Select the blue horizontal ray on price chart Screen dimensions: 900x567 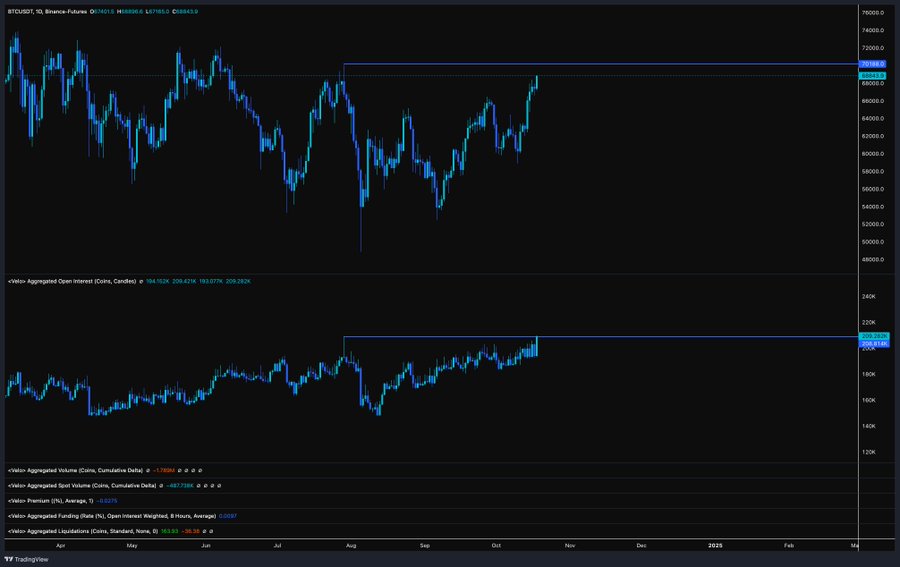coord(600,64)
